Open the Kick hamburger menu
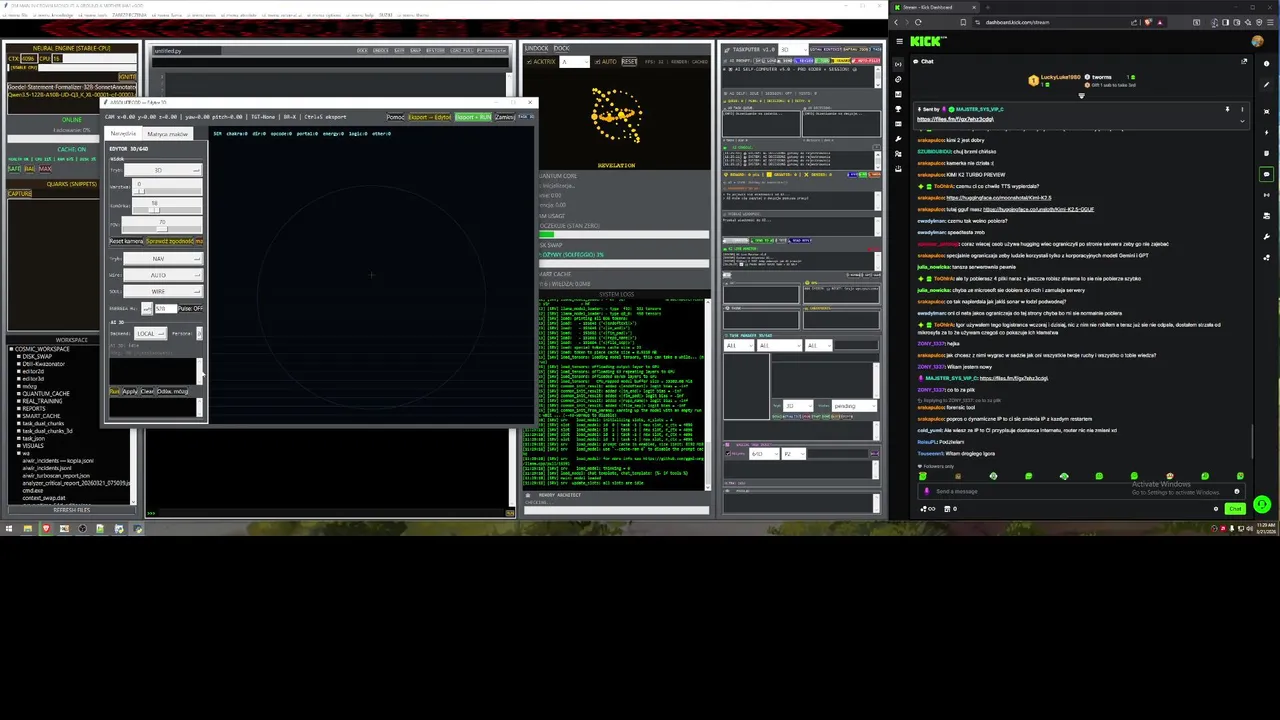The height and width of the screenshot is (720, 1280). click(x=900, y=41)
